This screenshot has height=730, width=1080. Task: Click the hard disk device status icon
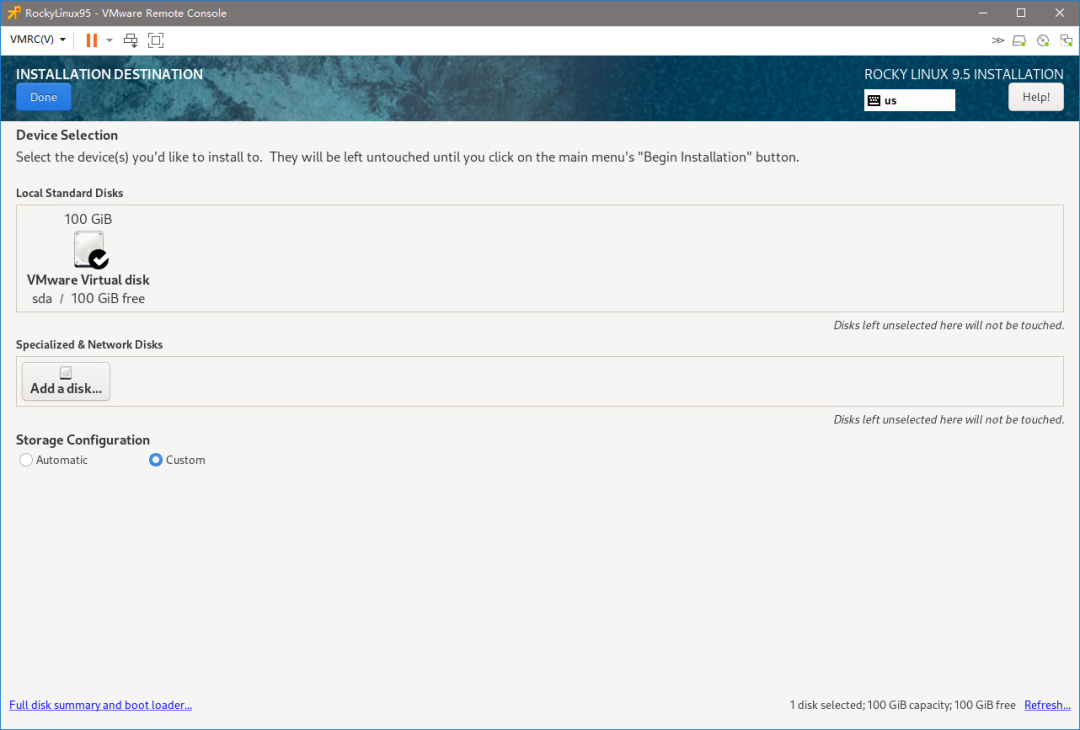[x=1019, y=41]
